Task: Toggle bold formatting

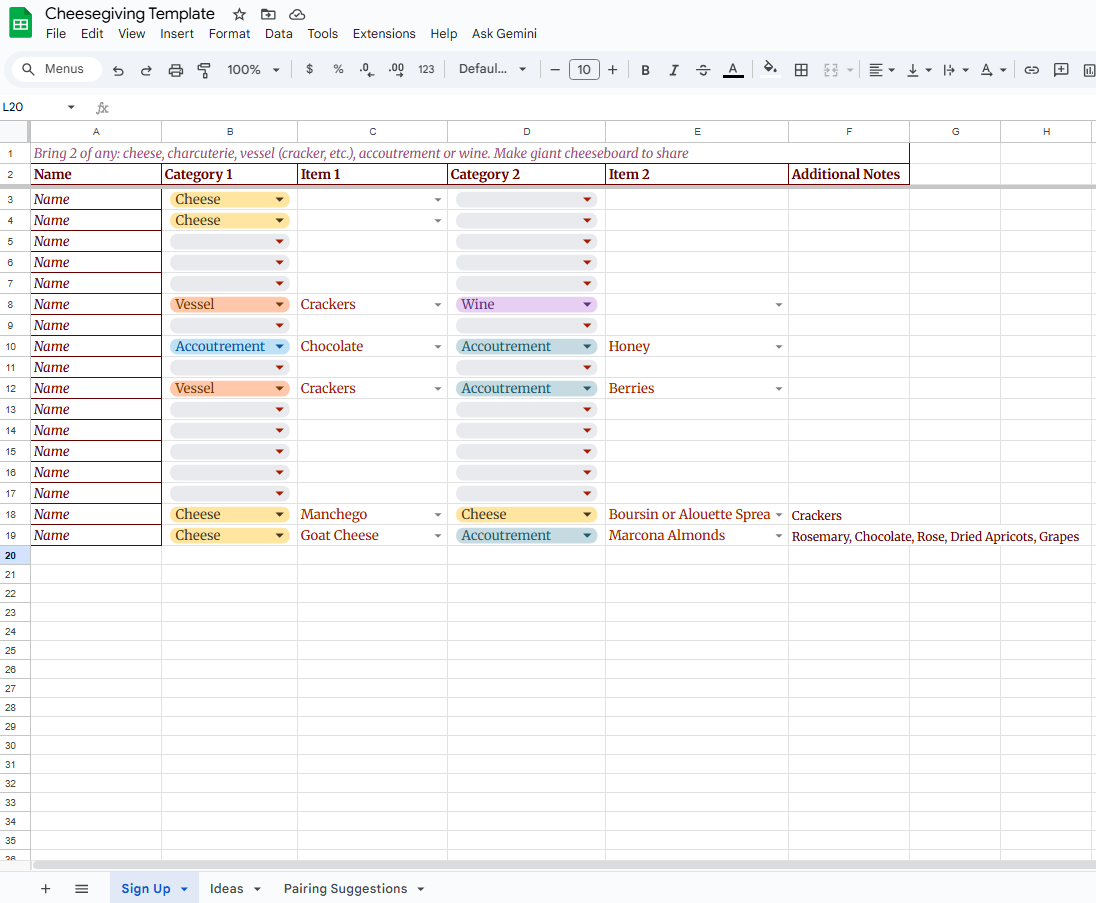Action: (645, 70)
